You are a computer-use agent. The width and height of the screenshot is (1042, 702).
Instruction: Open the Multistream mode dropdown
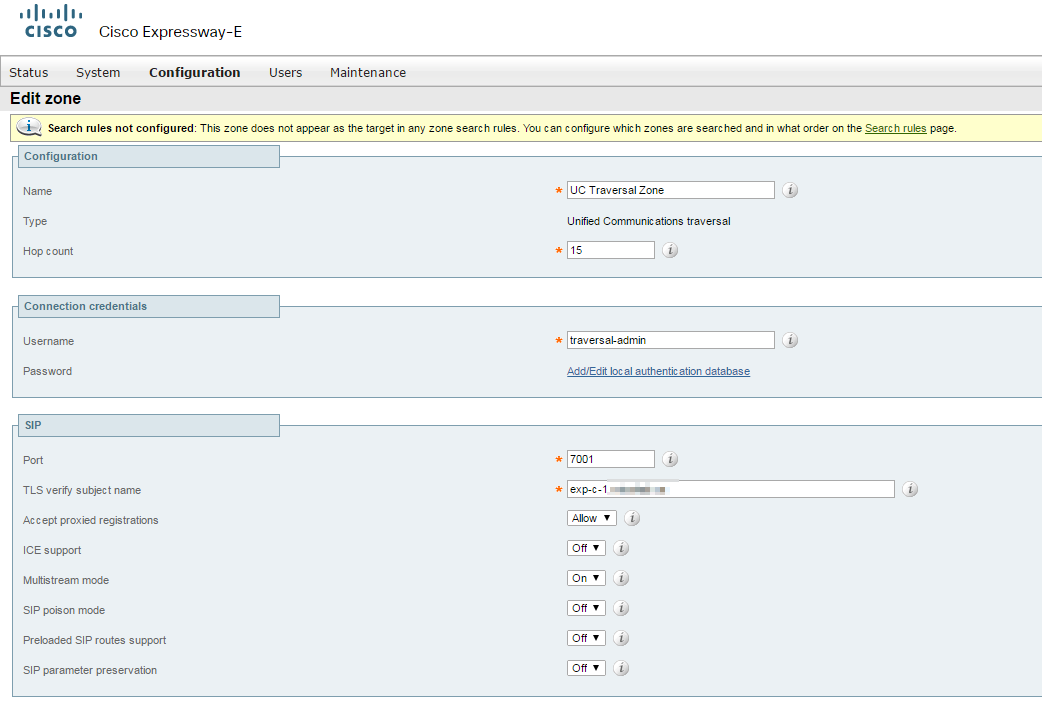point(586,578)
